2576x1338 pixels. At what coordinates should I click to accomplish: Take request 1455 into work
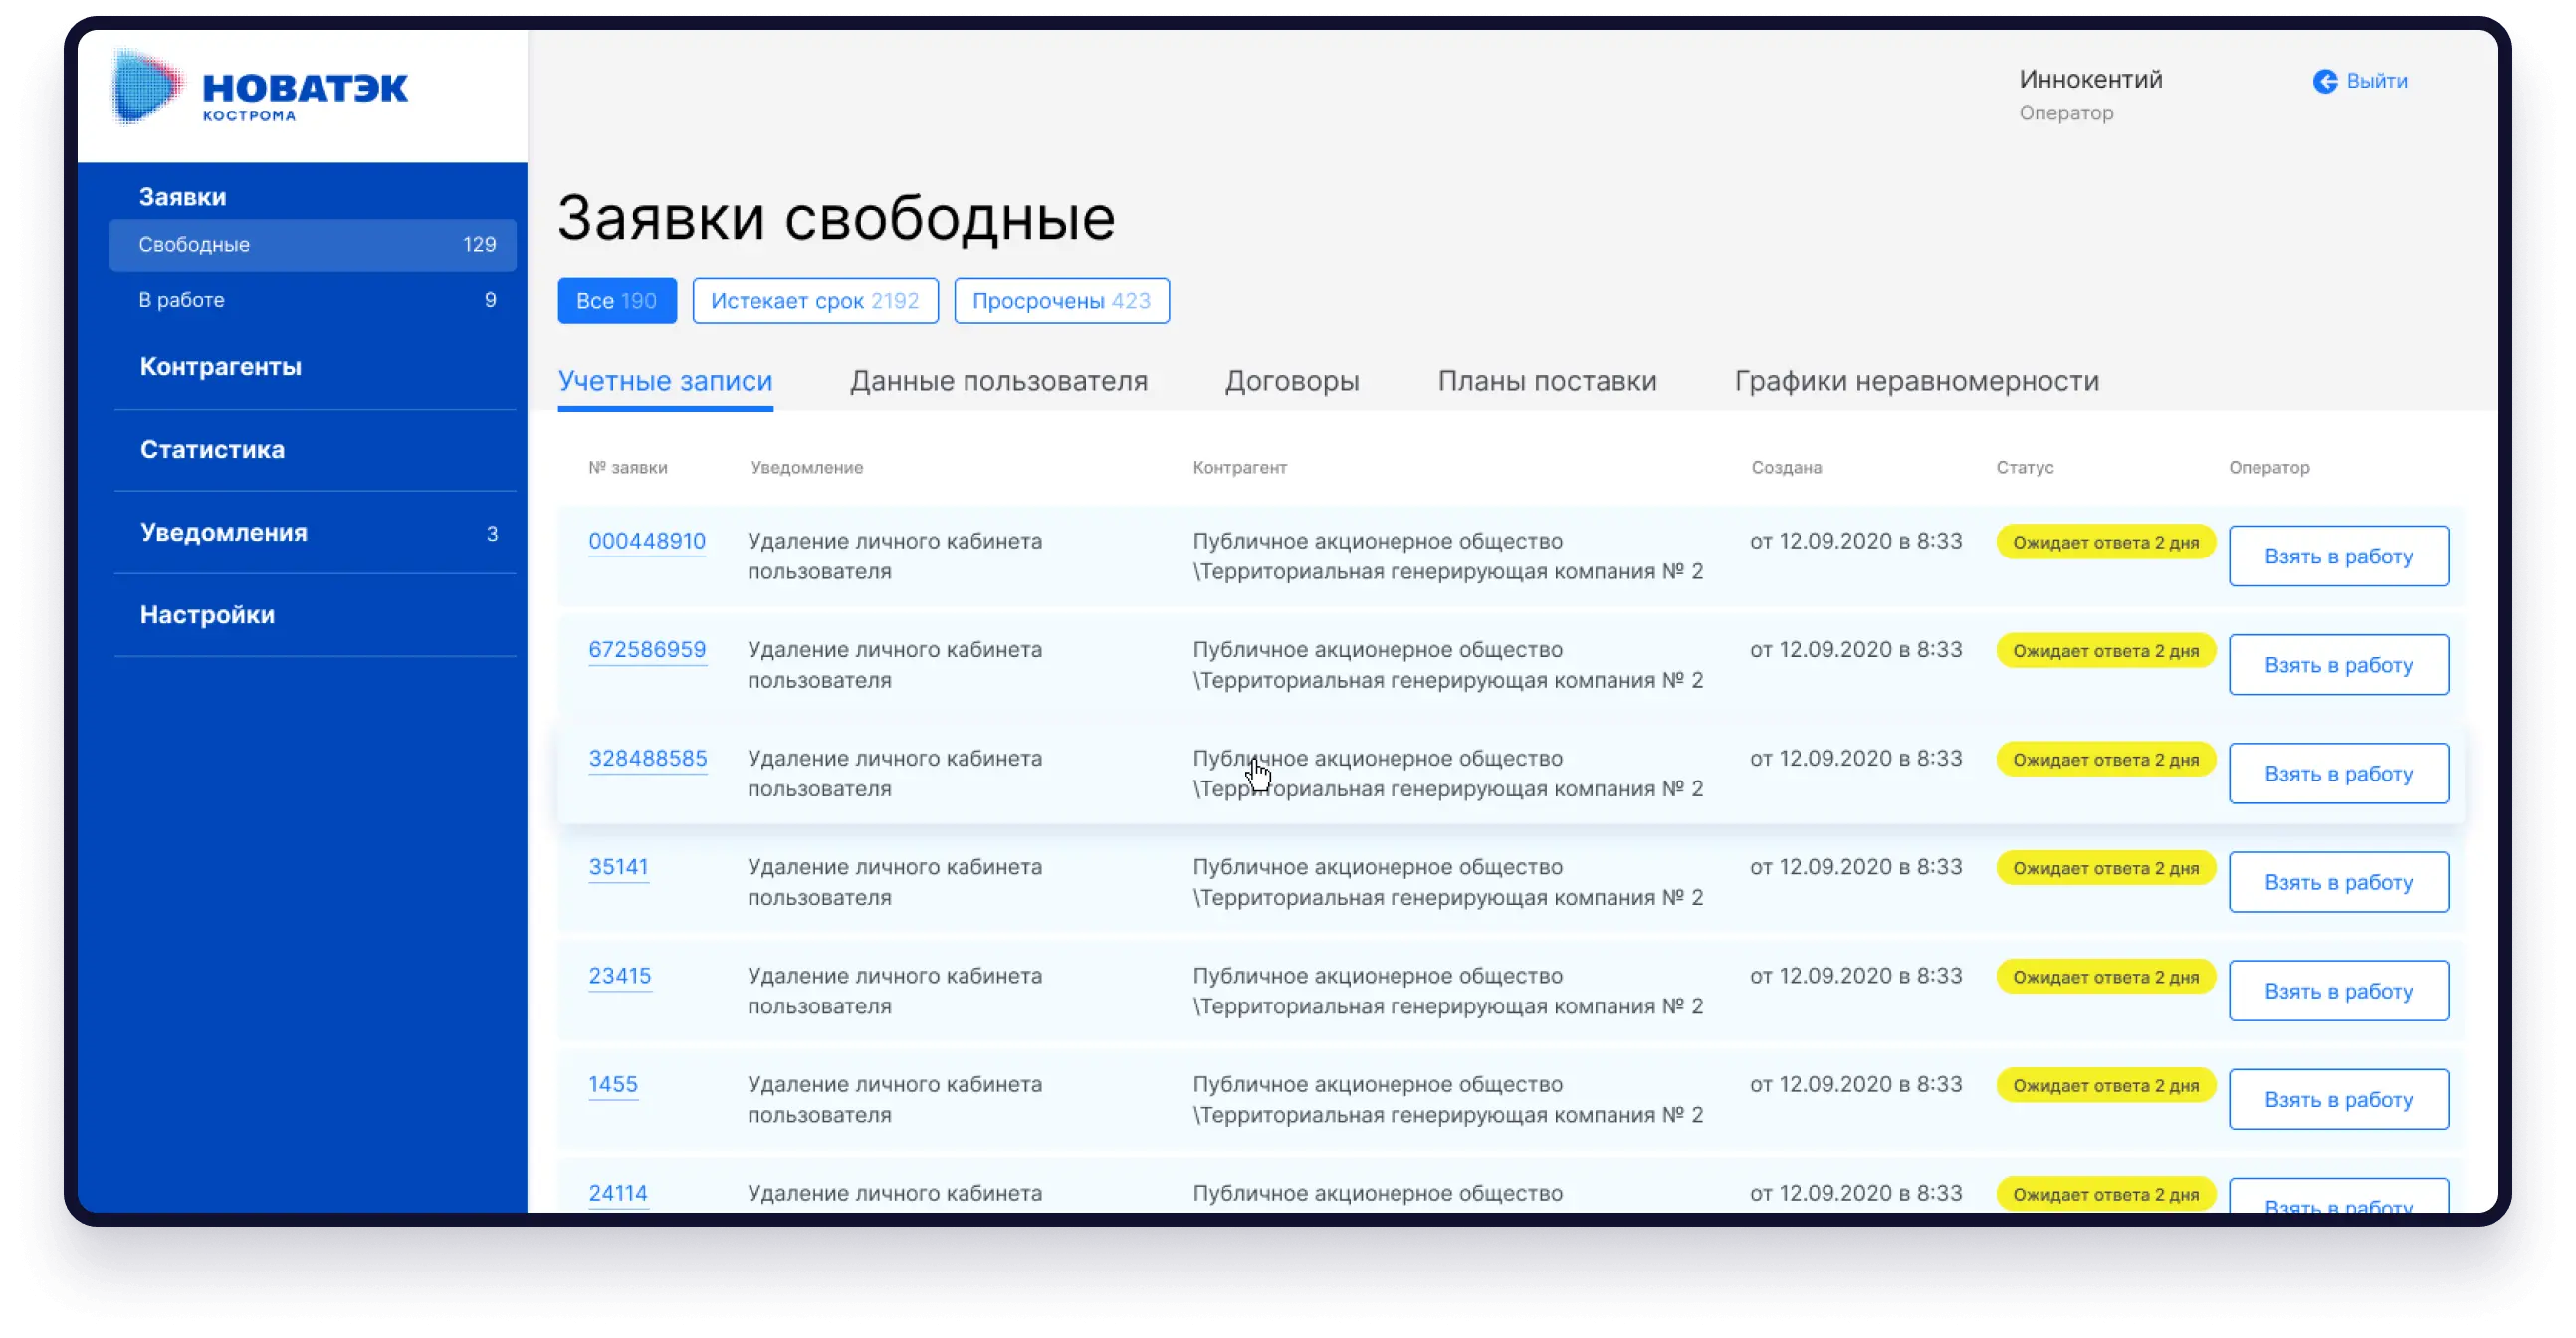point(2338,1100)
